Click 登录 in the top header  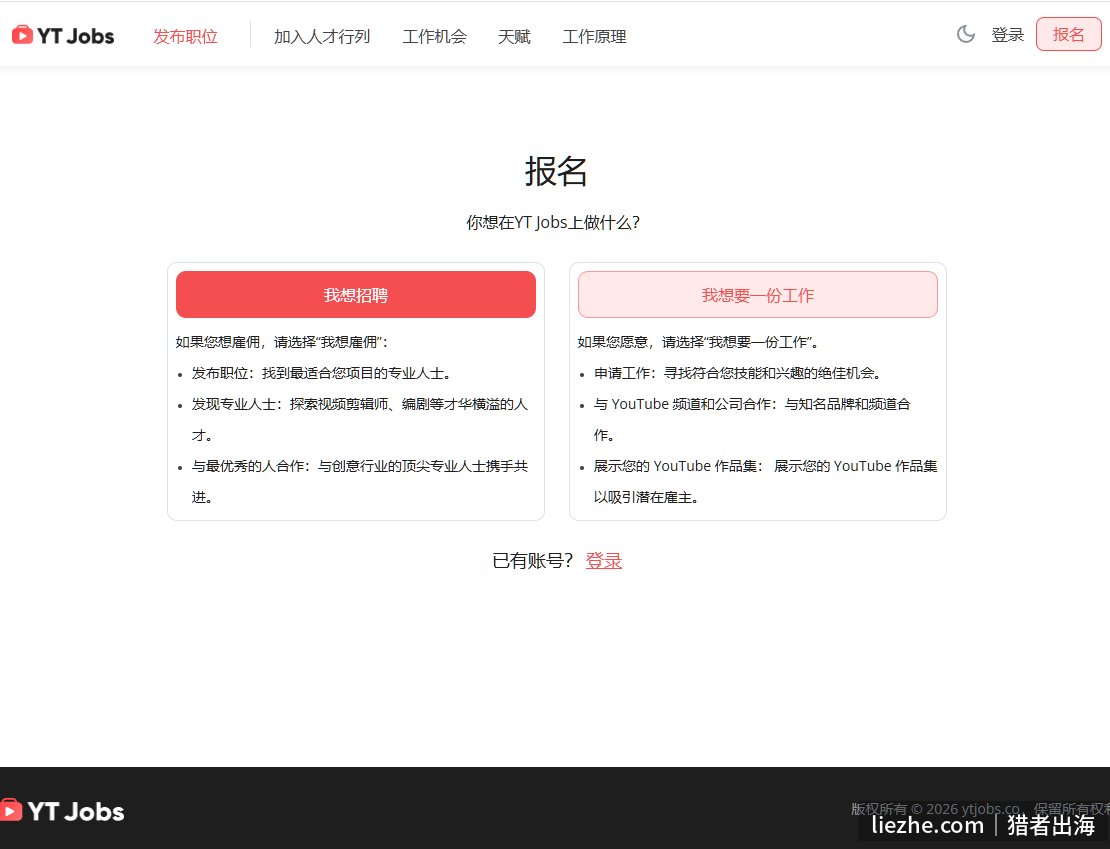pos(1007,35)
